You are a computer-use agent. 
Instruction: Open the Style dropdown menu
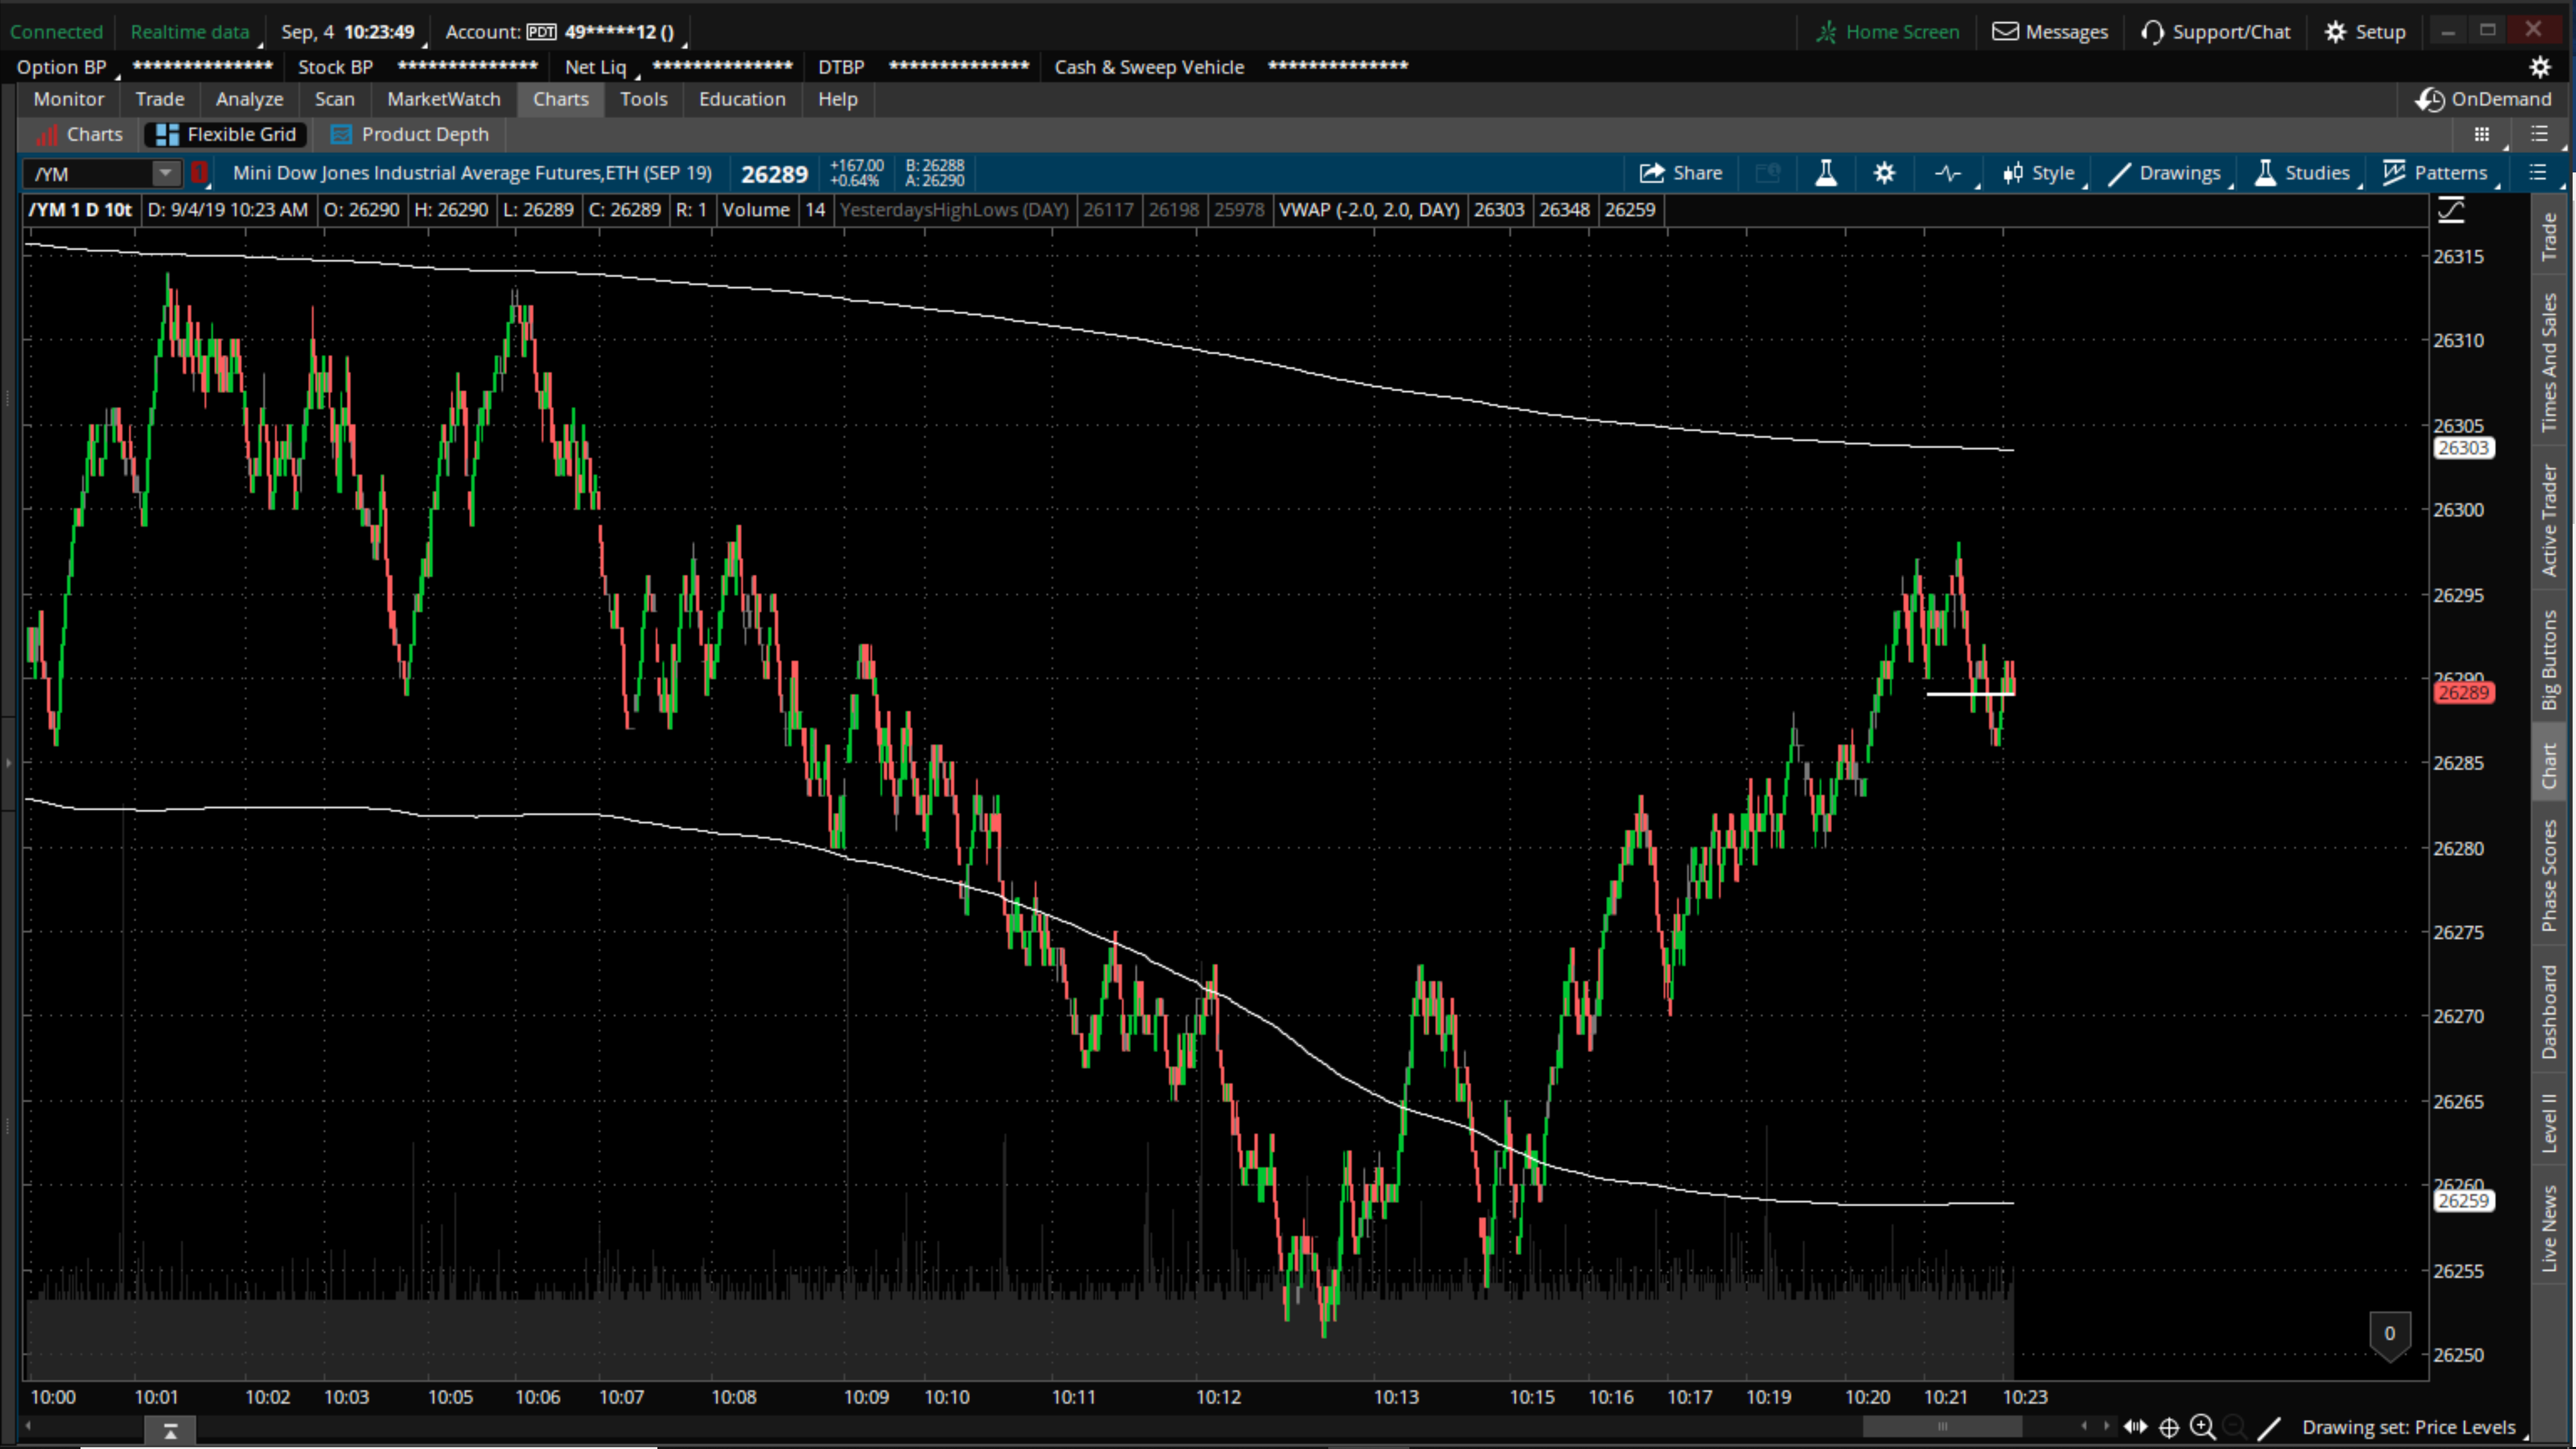click(2039, 173)
